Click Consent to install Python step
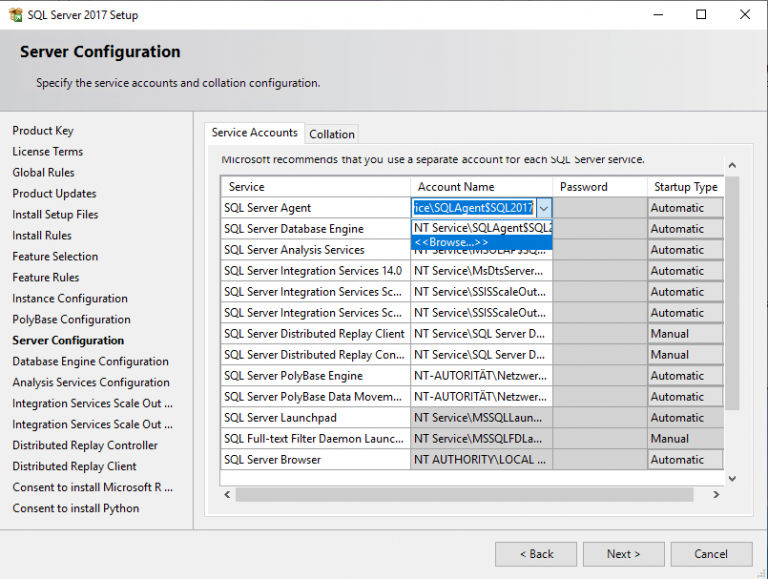This screenshot has height=579, width=768. coord(76,508)
